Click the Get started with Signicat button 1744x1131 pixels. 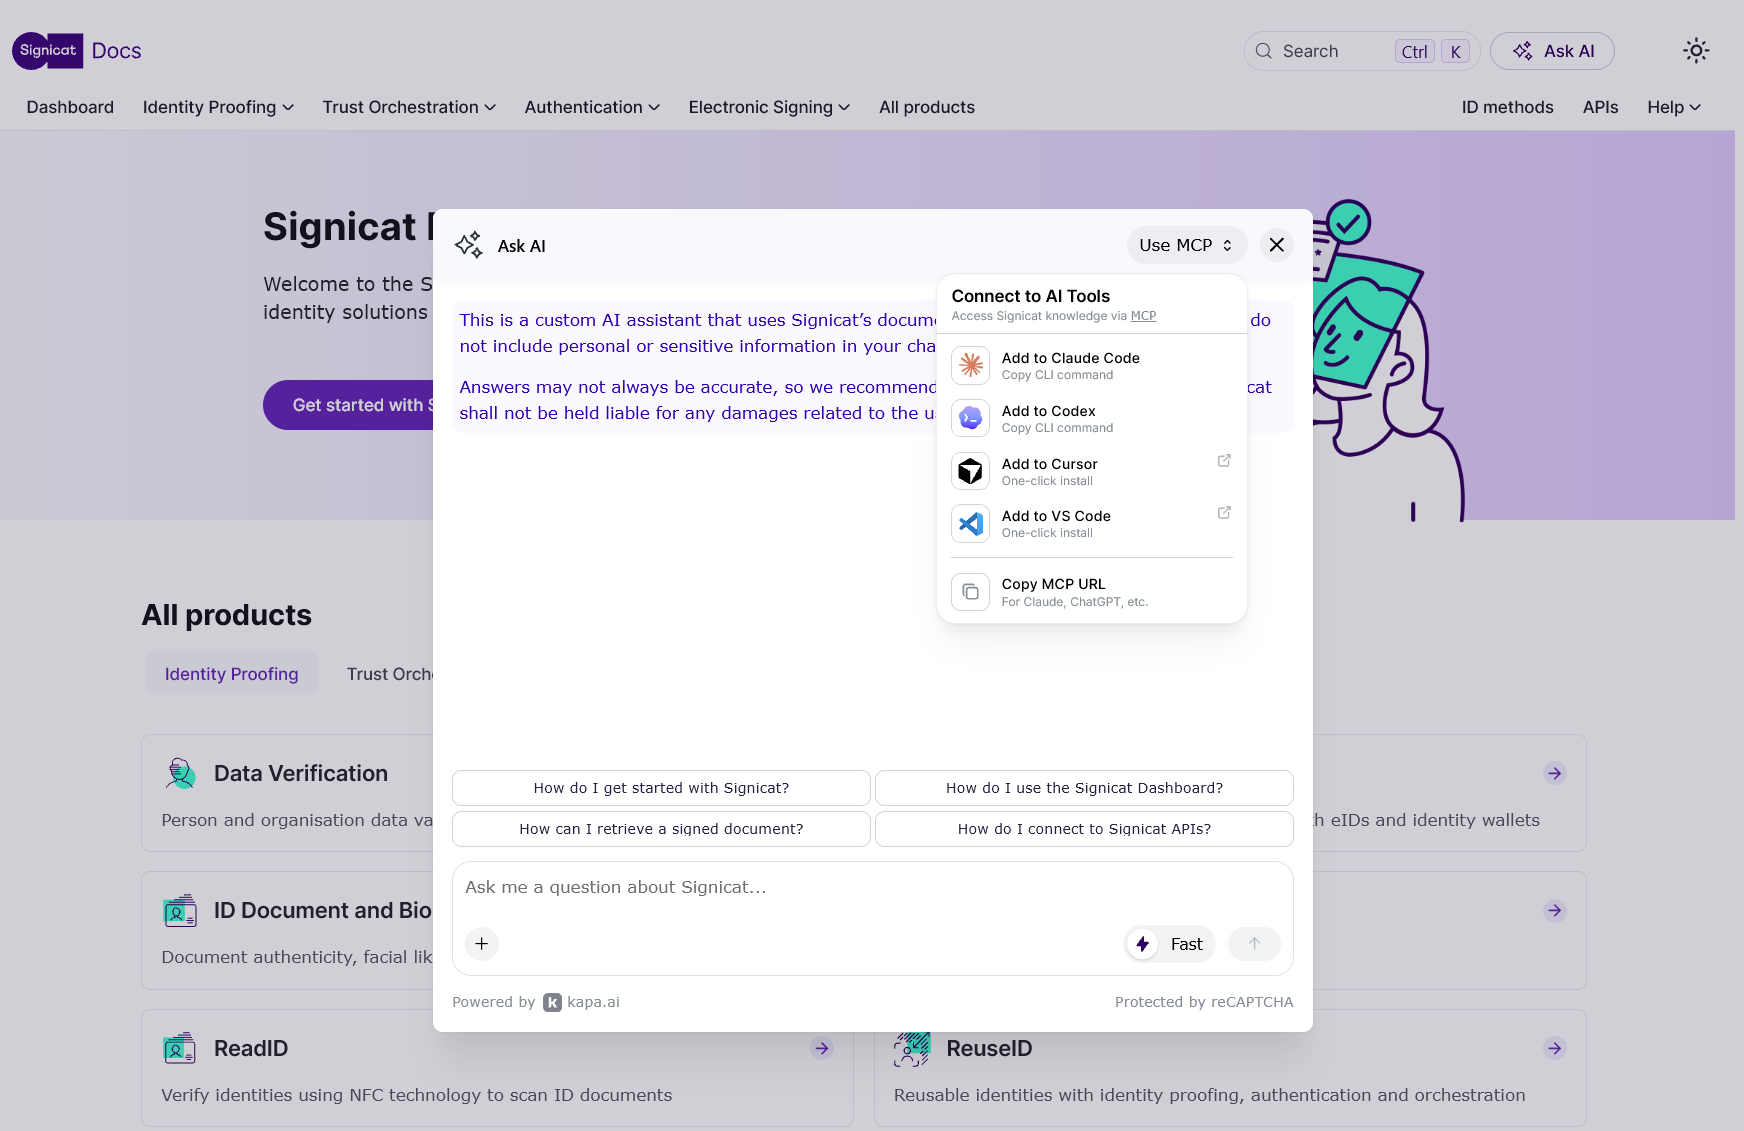pyautogui.click(x=348, y=405)
